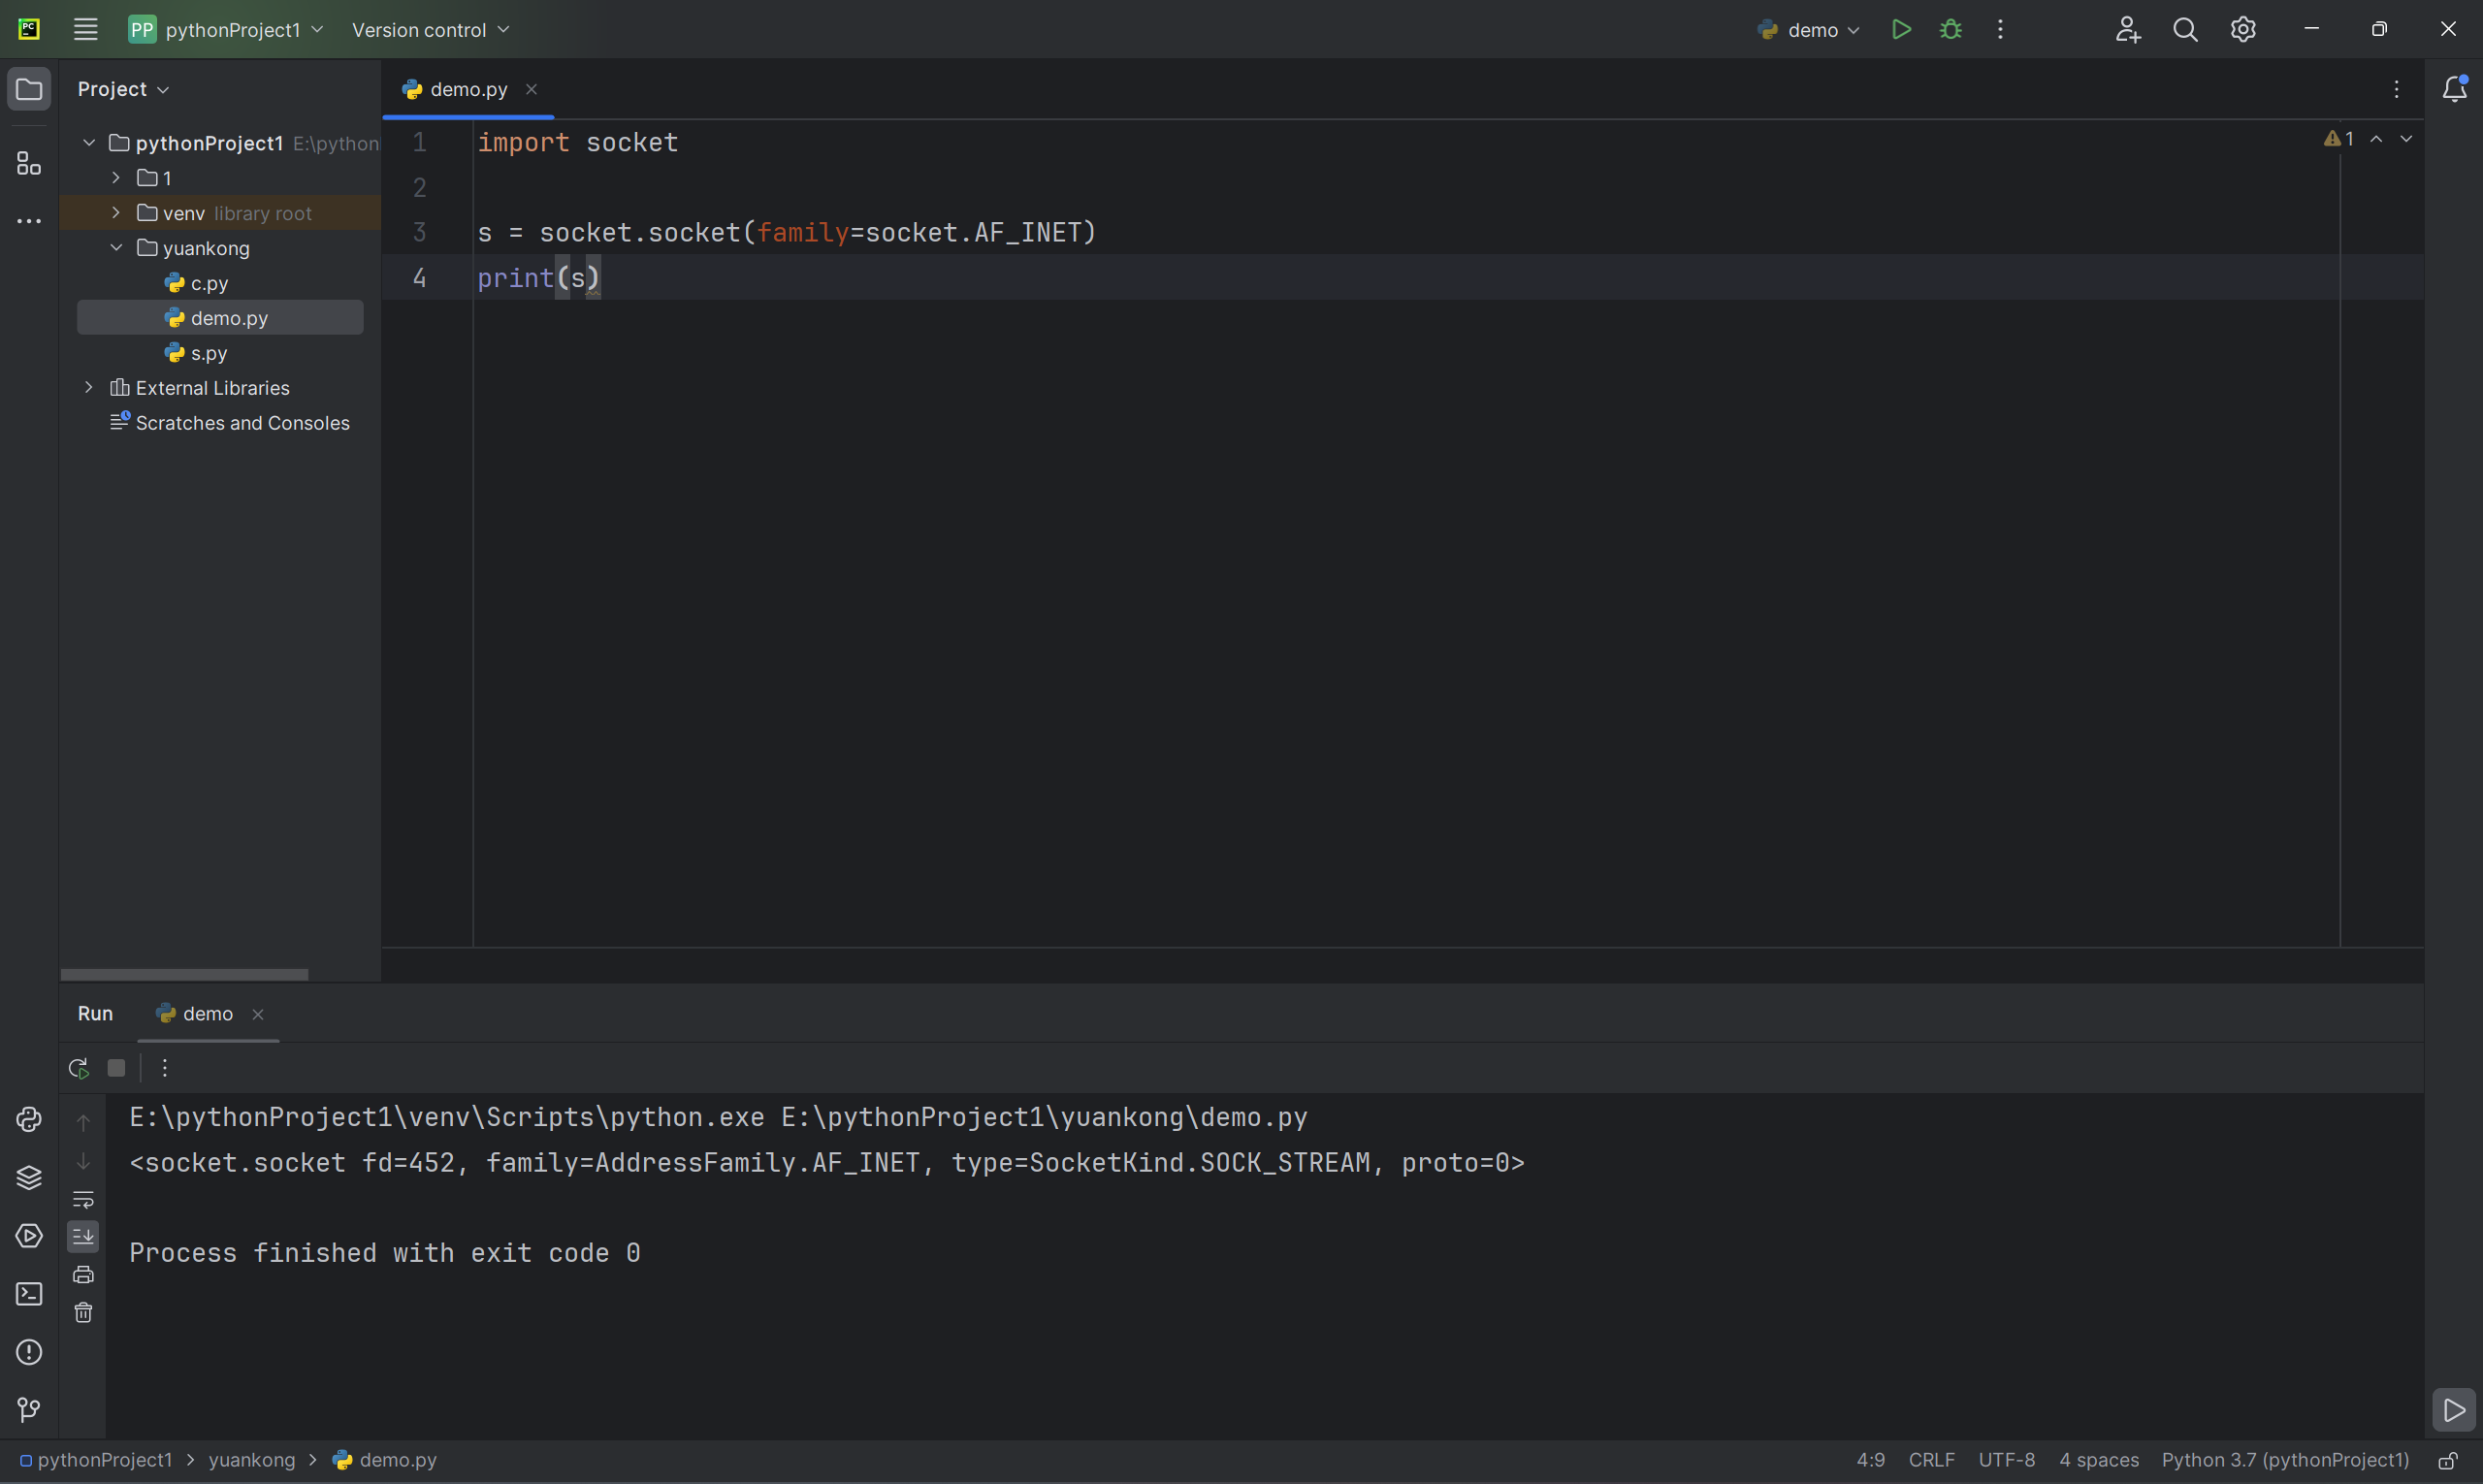The image size is (2483, 1484).
Task: Run the demo configuration with the green arrow
Action: (1901, 30)
